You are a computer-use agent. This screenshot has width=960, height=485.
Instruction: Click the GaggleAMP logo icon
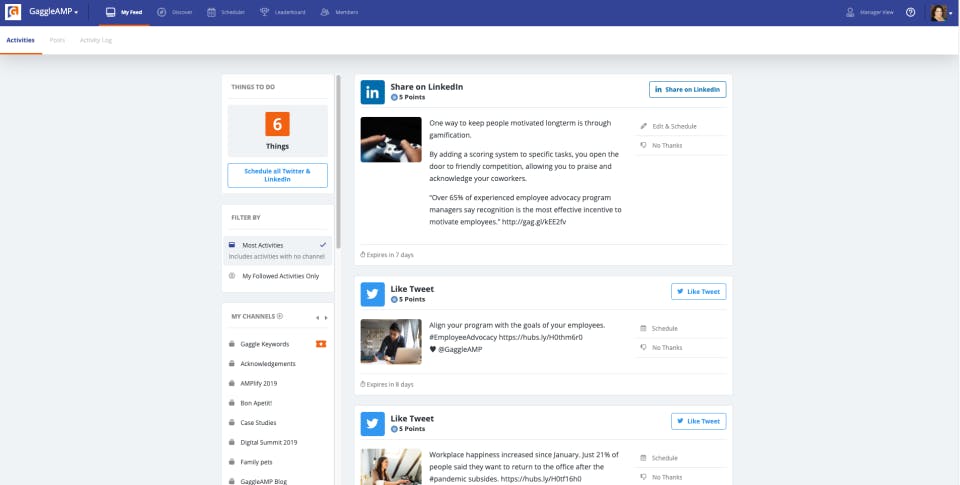(13, 12)
